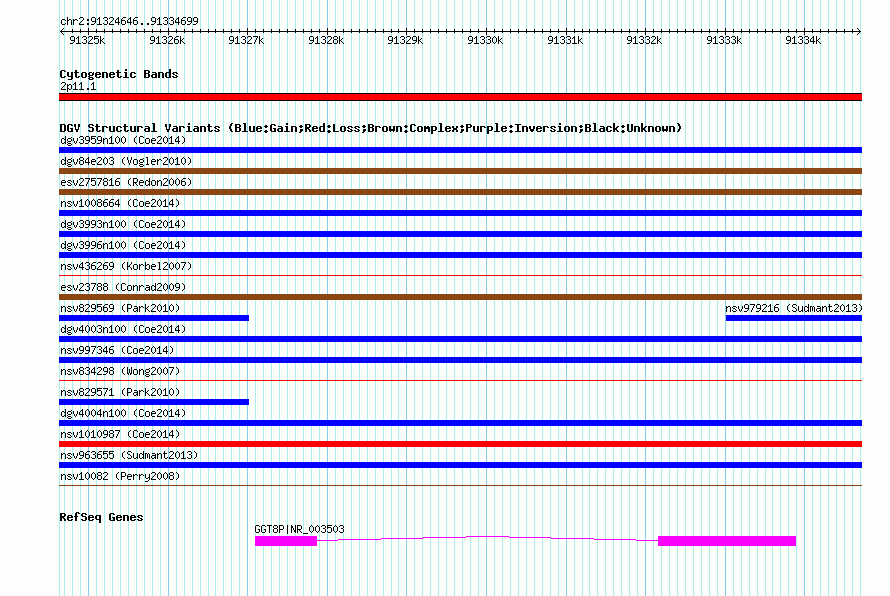
Task: Click the Cytogenetic Bands track title
Action: click(x=119, y=74)
